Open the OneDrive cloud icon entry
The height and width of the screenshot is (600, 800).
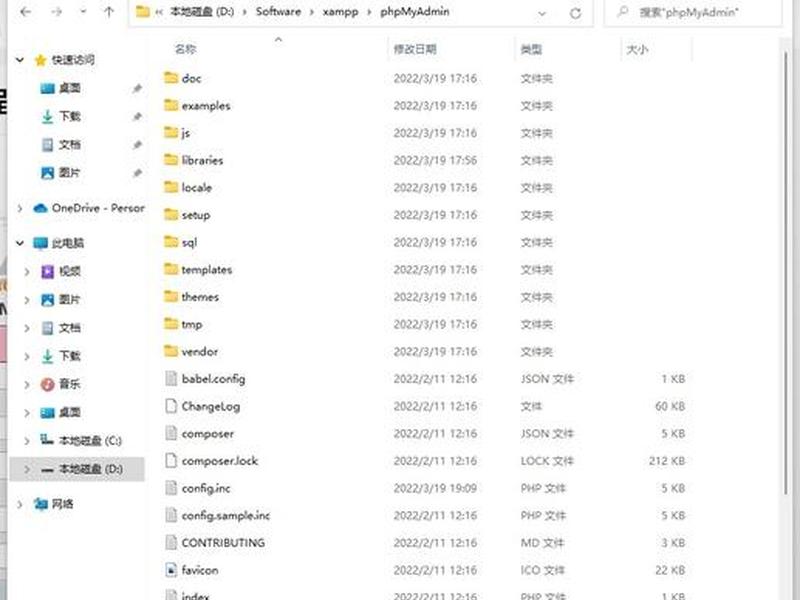click(40, 208)
